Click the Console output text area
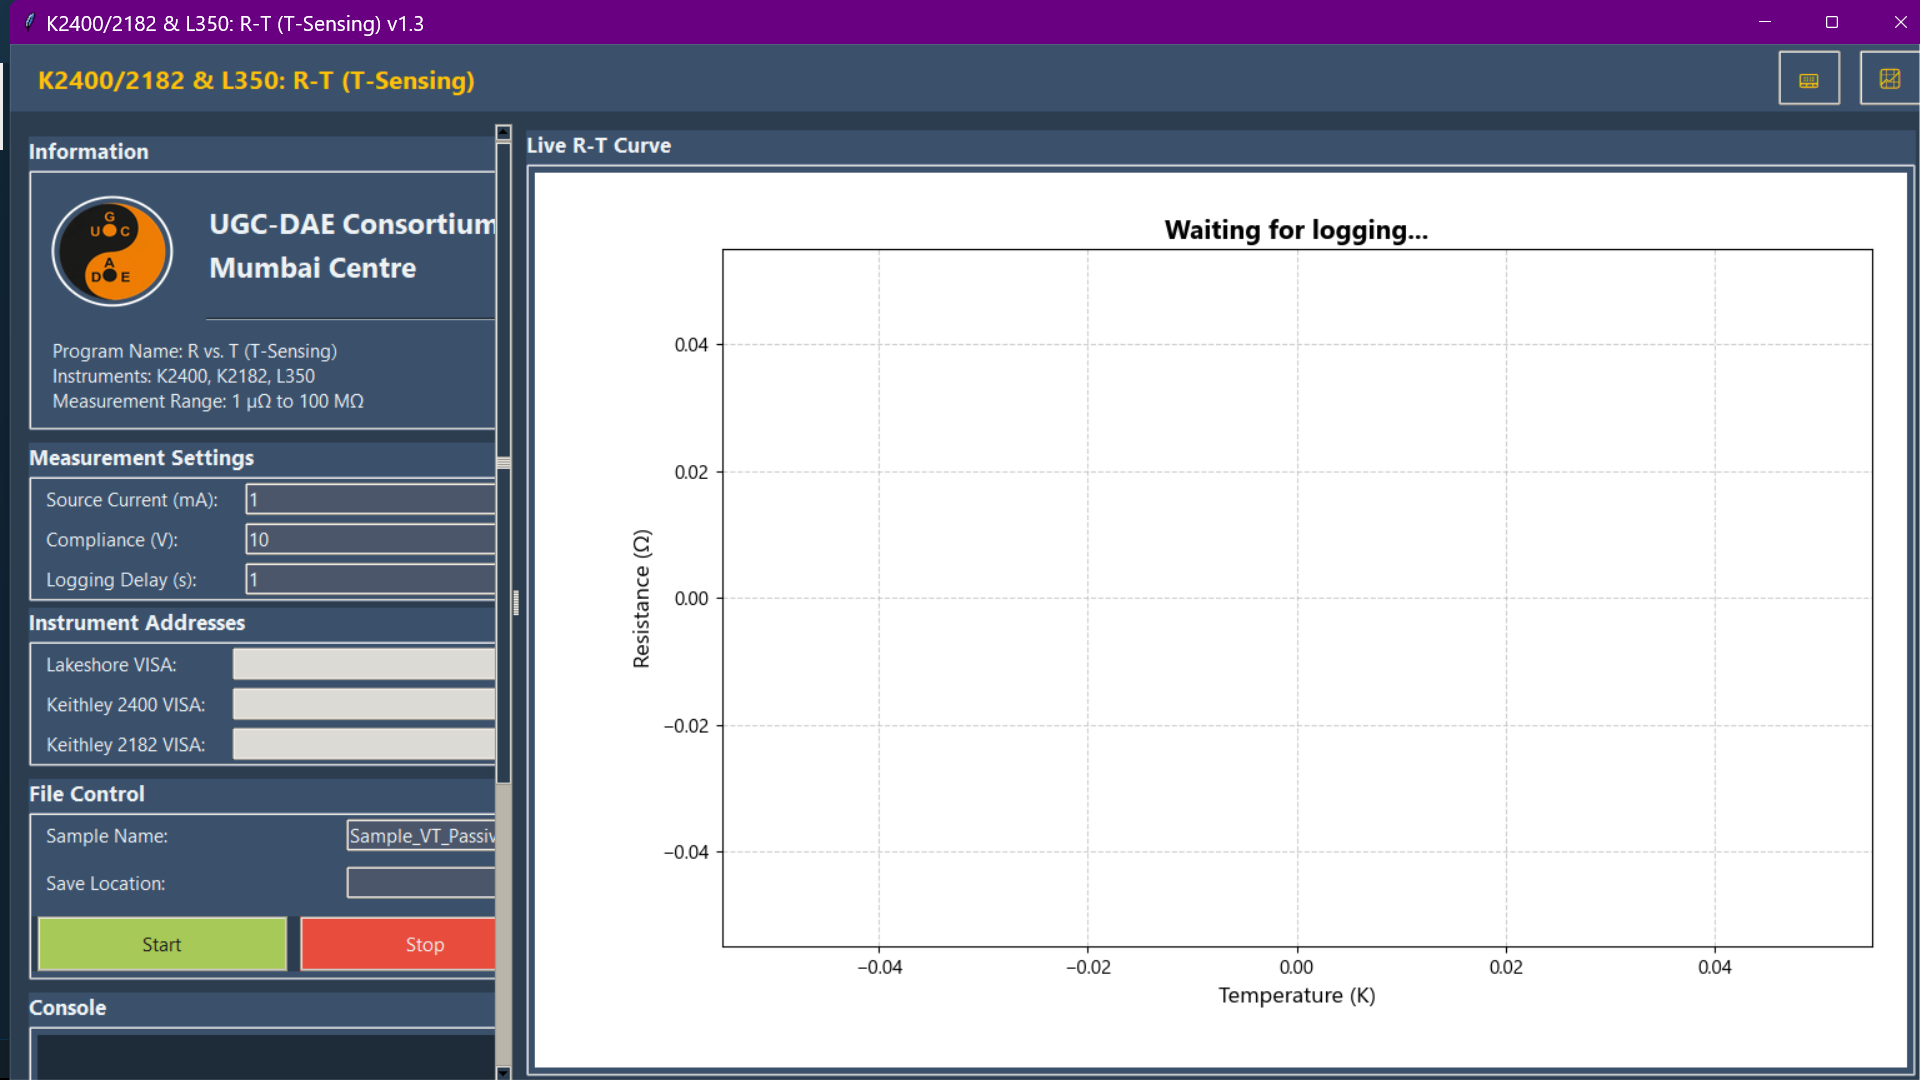The image size is (1920, 1080). [265, 1056]
